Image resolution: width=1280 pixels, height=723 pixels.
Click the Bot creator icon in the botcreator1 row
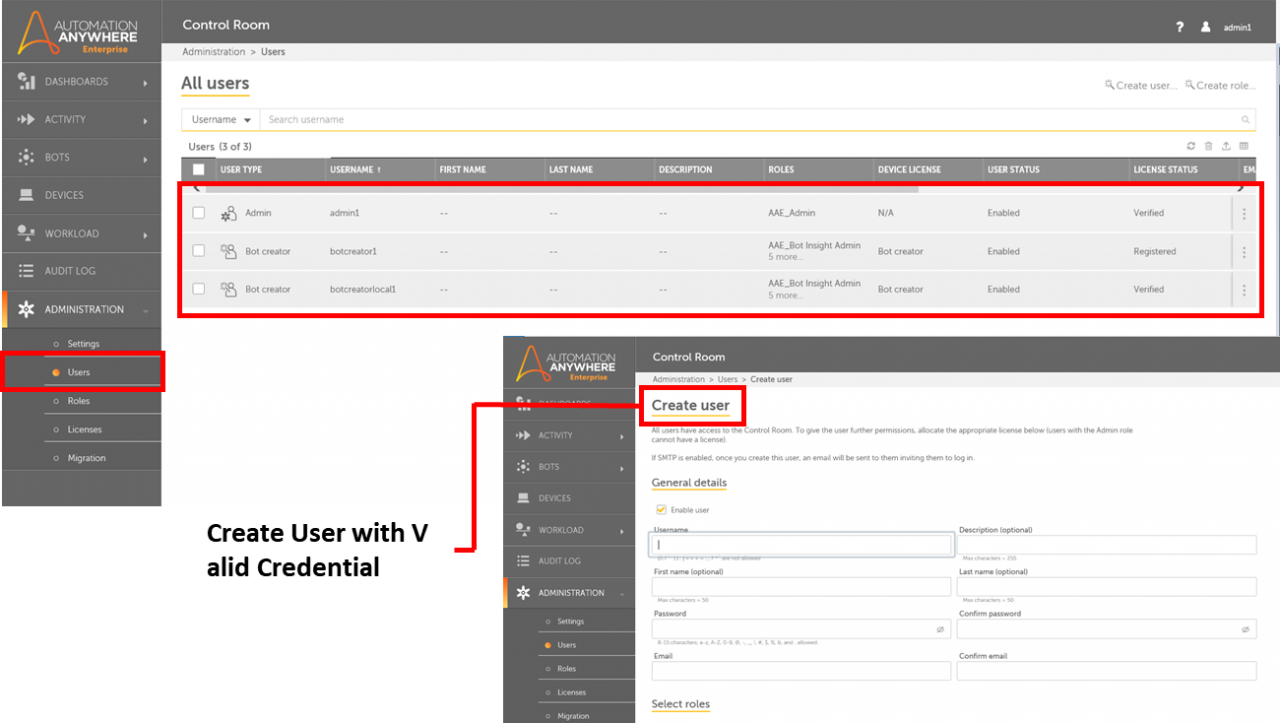(x=229, y=252)
